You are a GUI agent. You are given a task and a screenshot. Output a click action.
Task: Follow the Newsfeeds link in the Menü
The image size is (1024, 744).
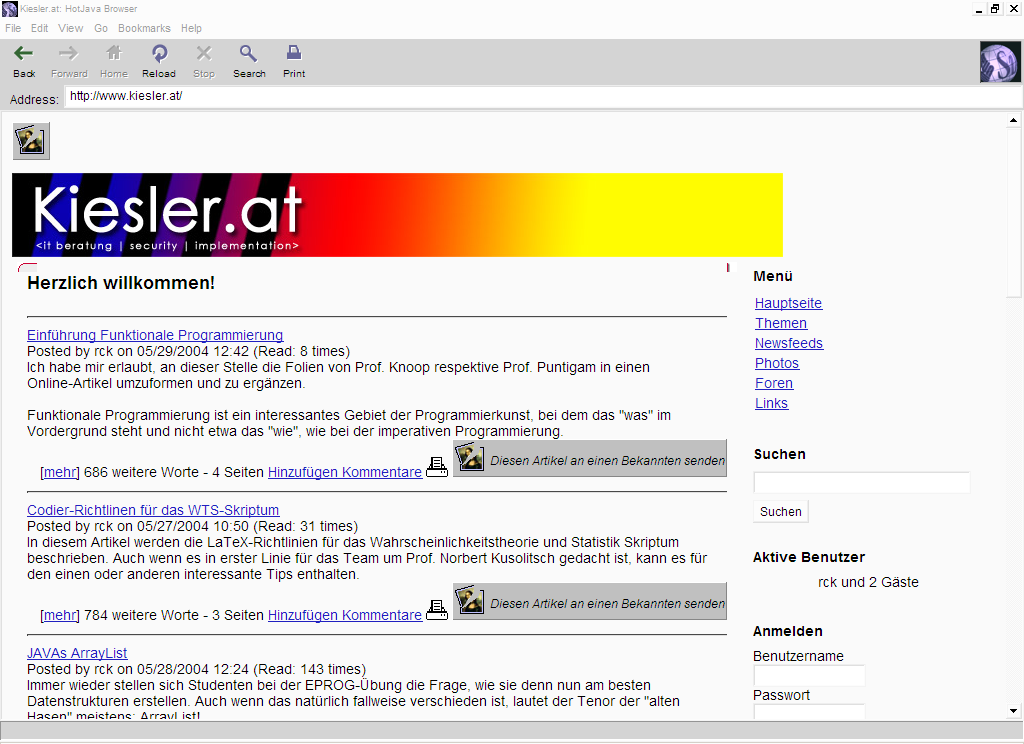point(789,343)
